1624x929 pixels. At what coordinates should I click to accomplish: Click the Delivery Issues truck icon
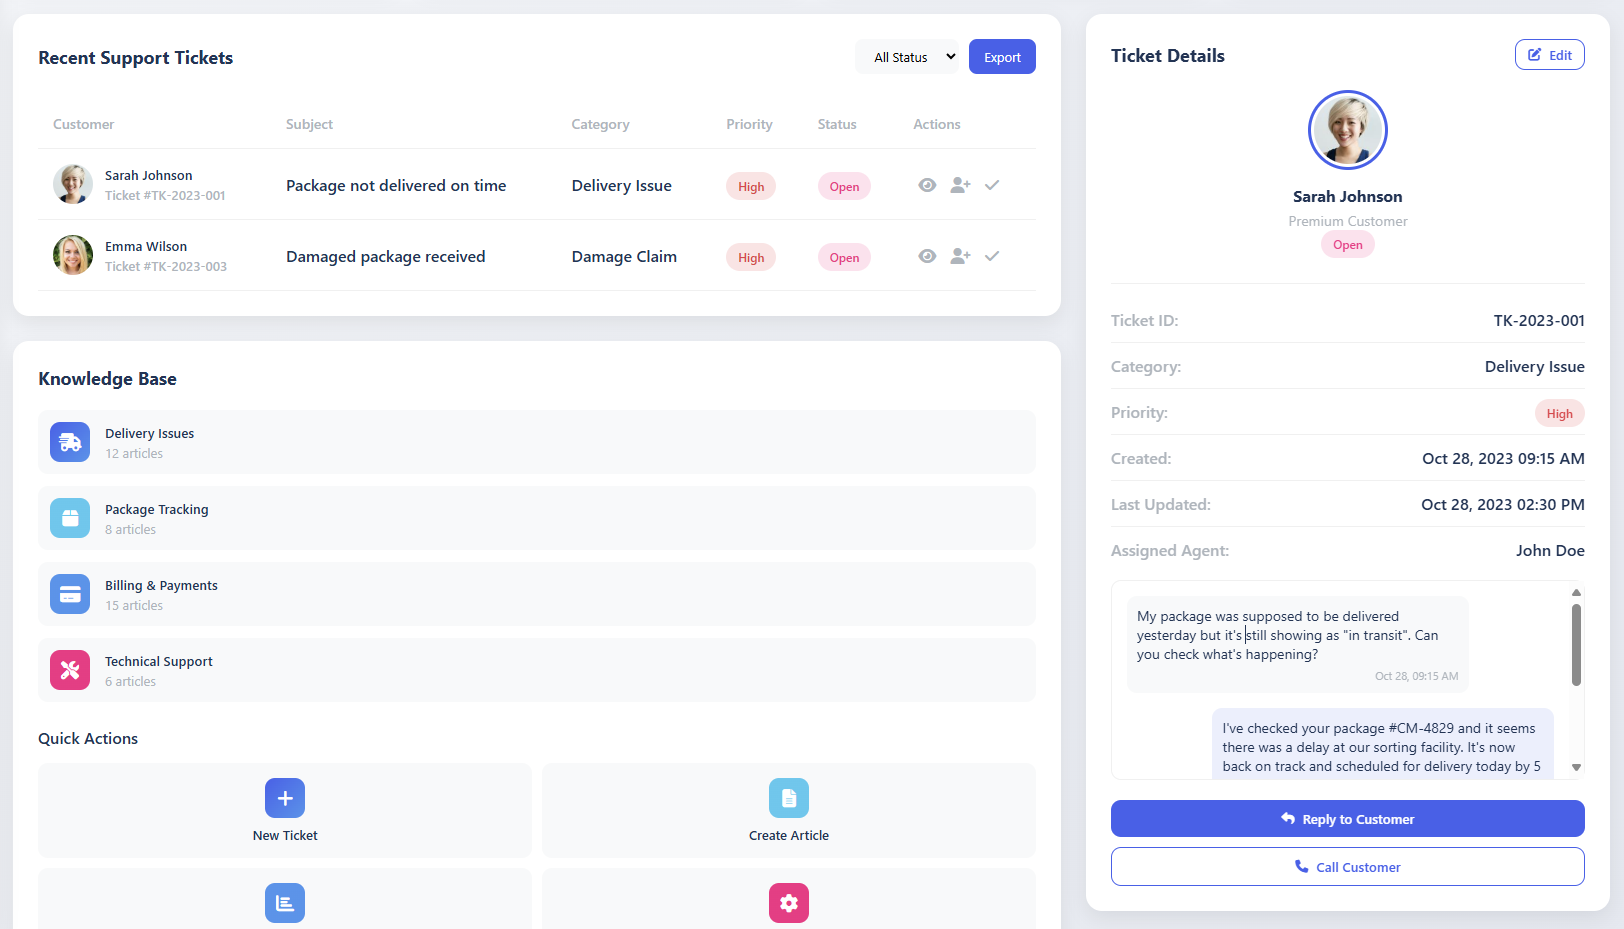coord(70,442)
